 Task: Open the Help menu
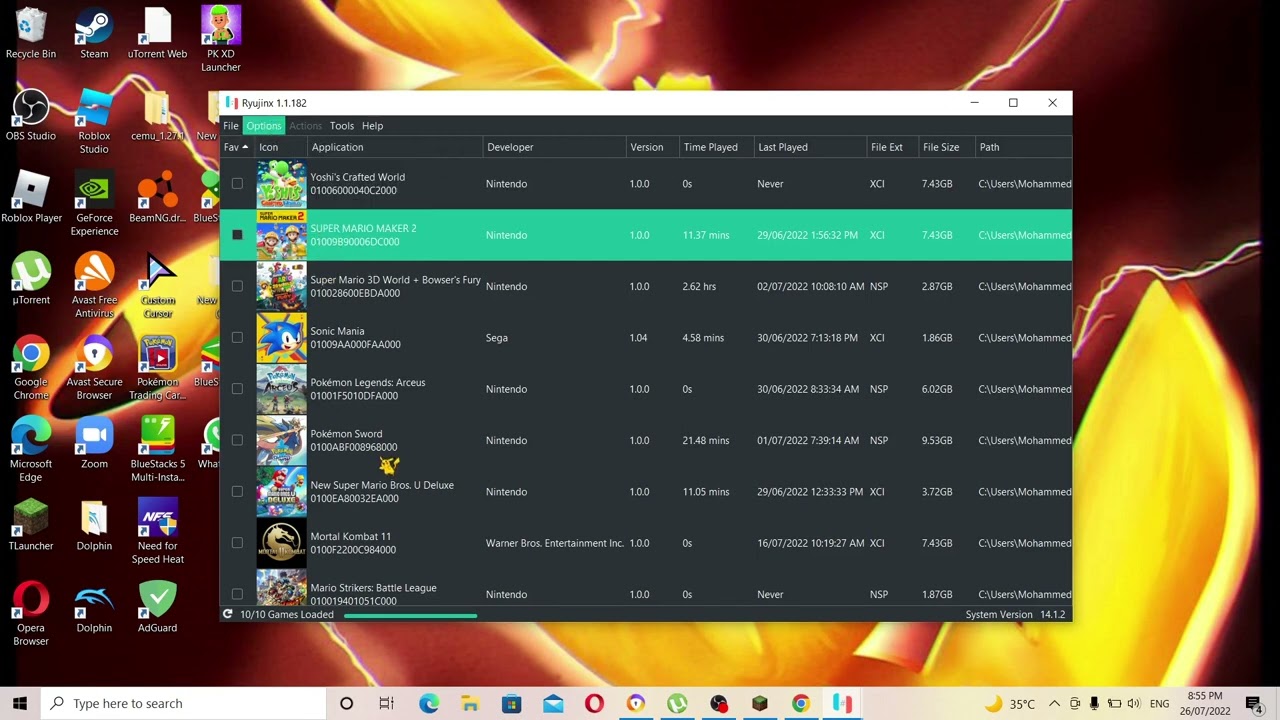click(x=373, y=126)
